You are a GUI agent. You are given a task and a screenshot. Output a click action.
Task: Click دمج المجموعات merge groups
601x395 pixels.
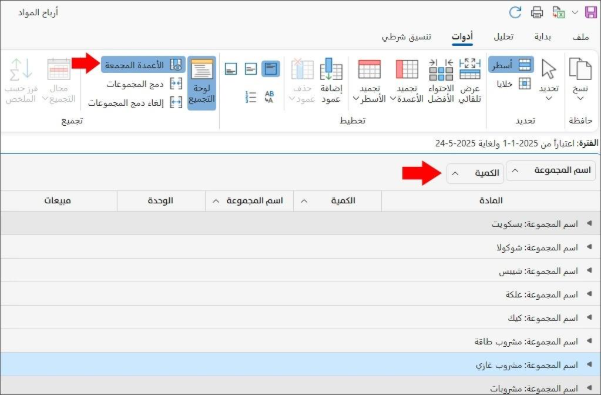(x=135, y=84)
